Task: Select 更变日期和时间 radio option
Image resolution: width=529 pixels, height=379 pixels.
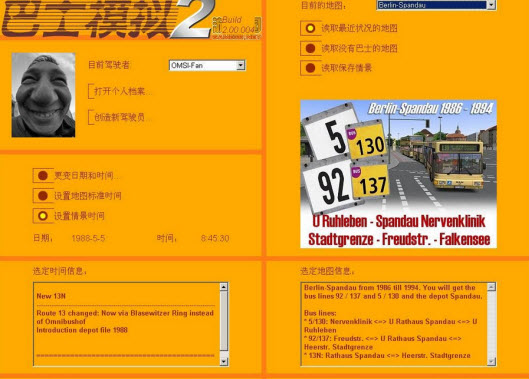Action: coord(43,175)
